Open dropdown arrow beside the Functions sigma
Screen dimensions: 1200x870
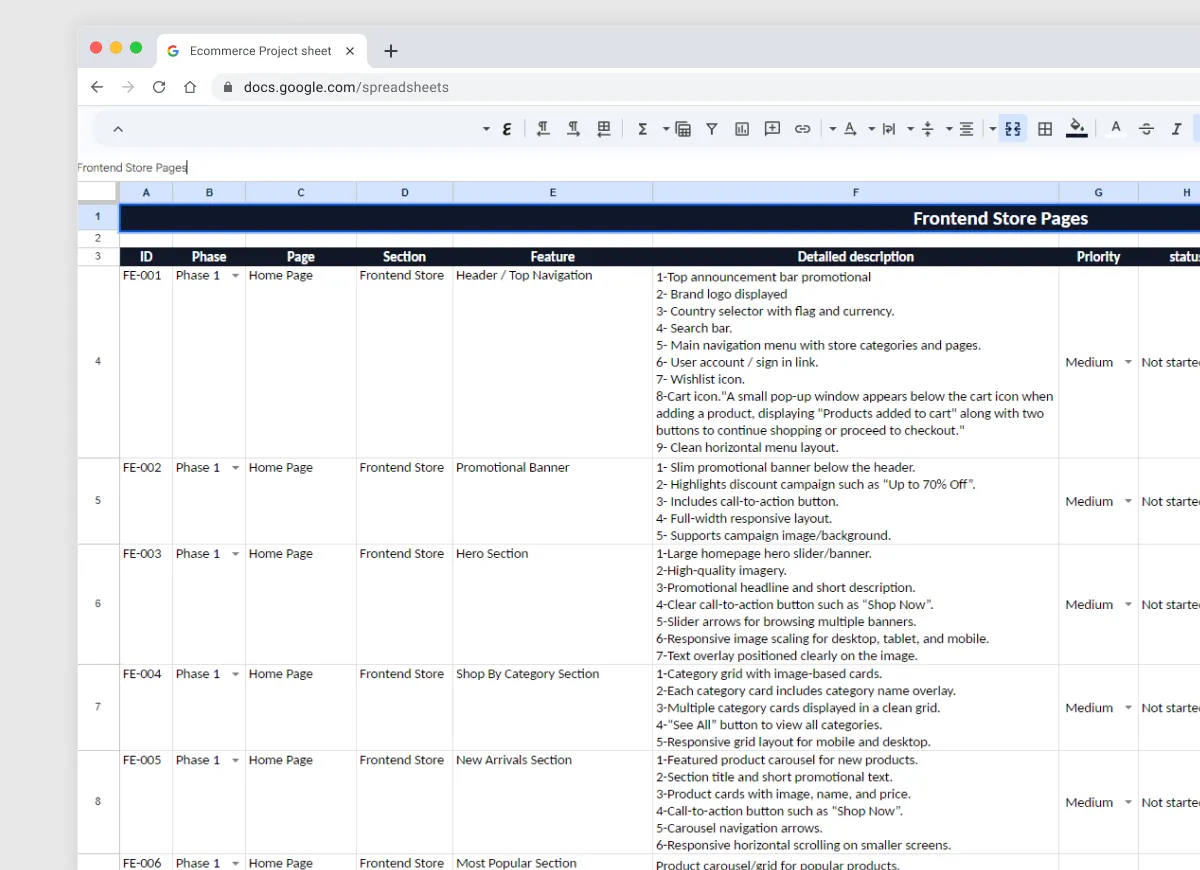tap(665, 129)
